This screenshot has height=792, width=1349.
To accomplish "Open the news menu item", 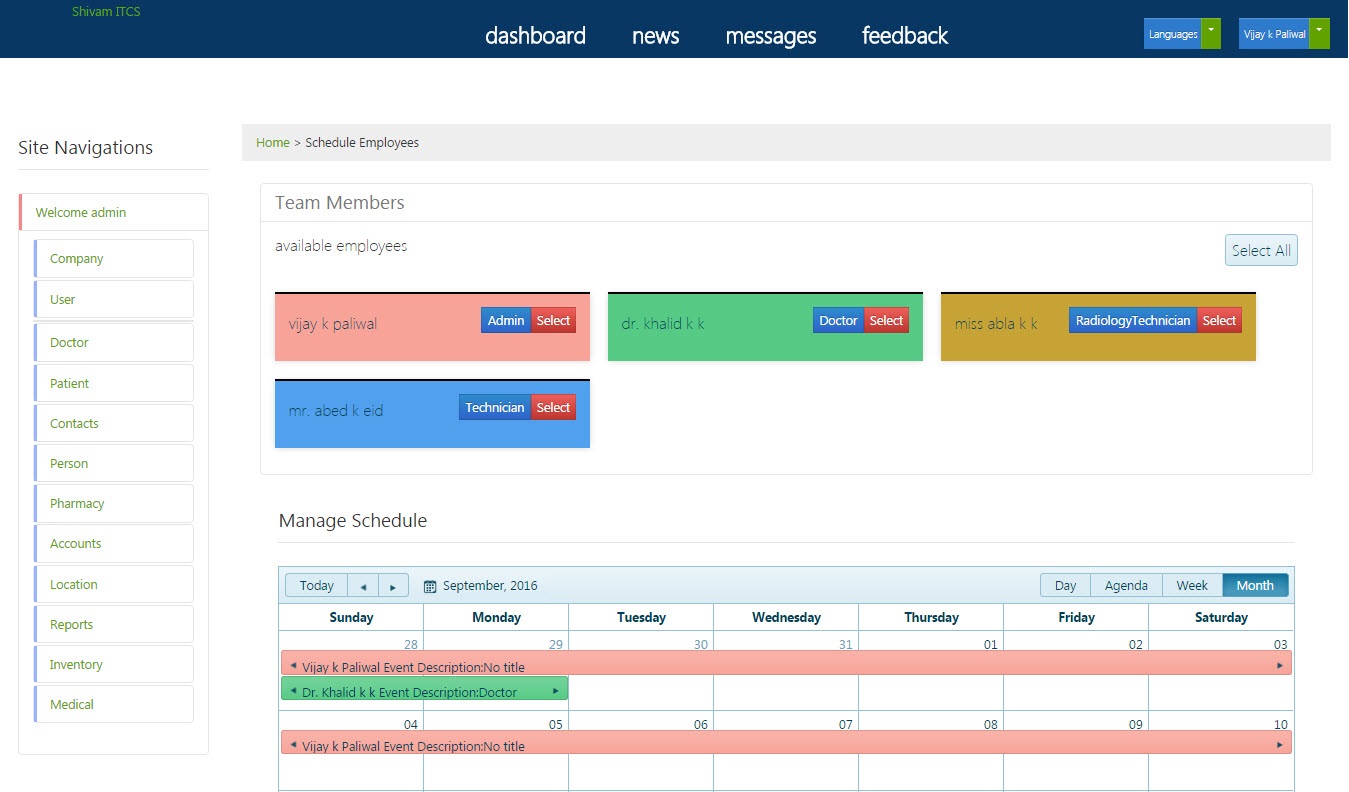I will click(656, 36).
